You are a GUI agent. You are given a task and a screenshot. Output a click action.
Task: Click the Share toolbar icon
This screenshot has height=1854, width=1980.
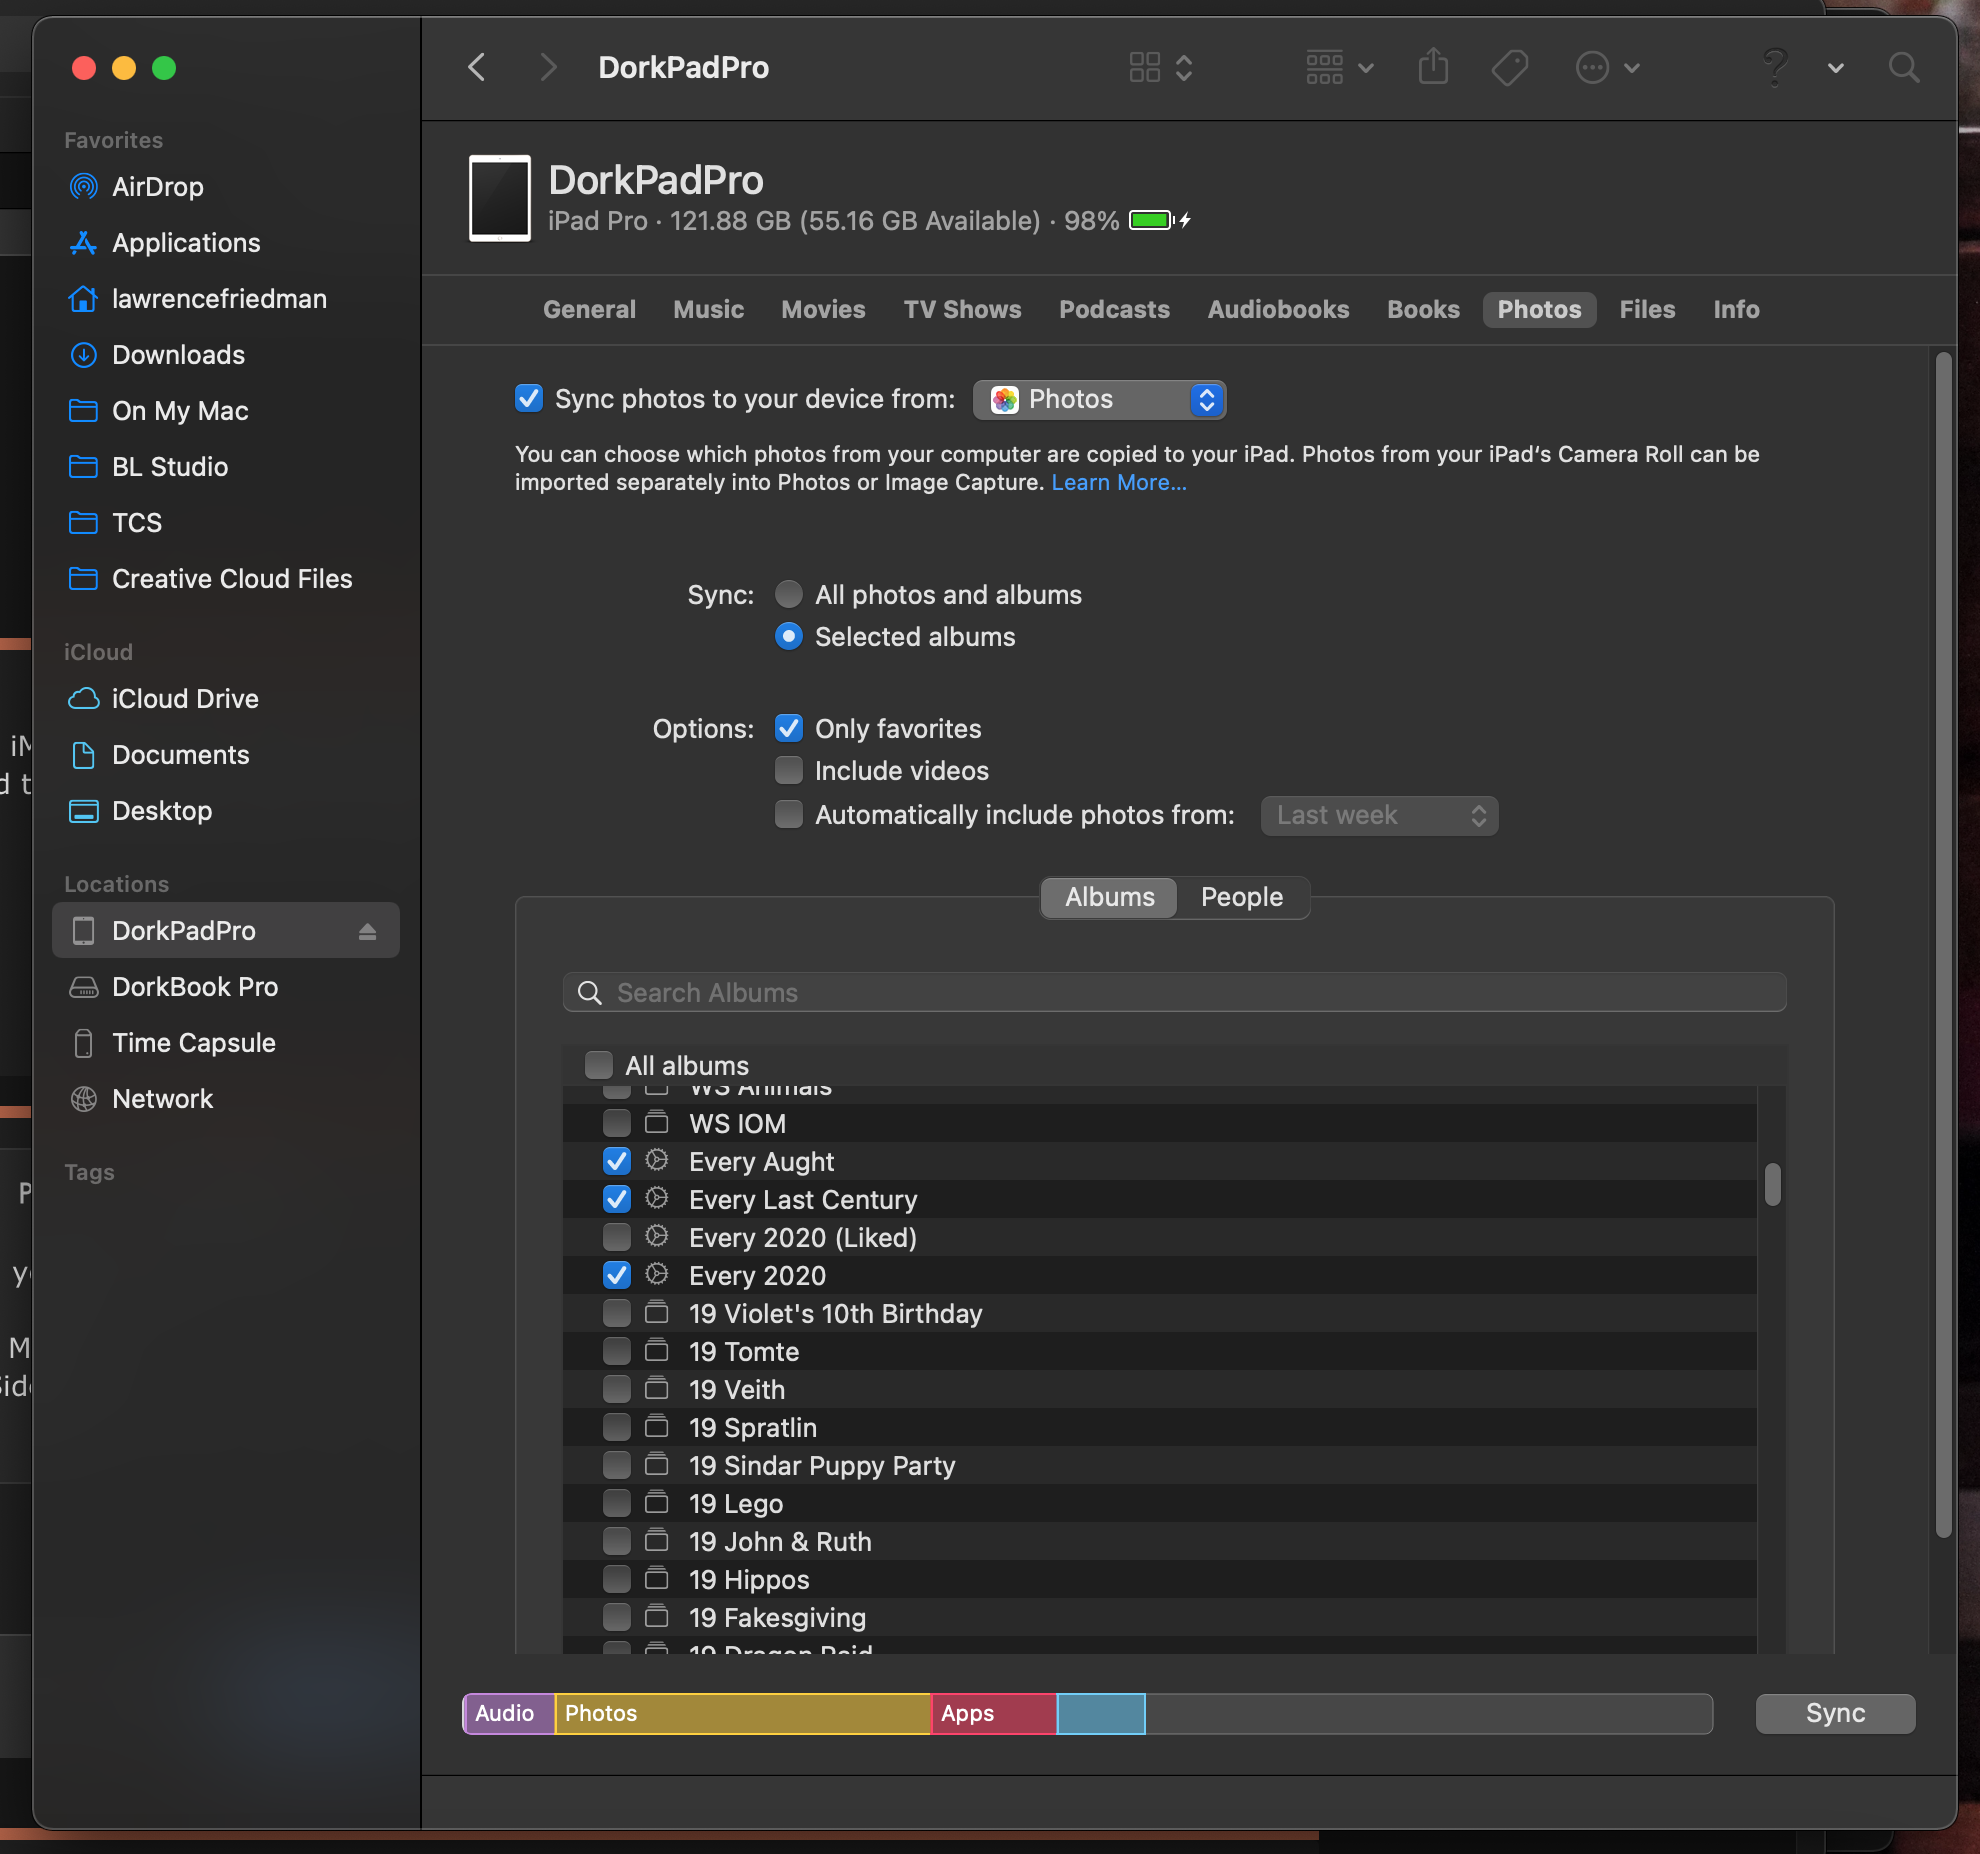click(1433, 68)
